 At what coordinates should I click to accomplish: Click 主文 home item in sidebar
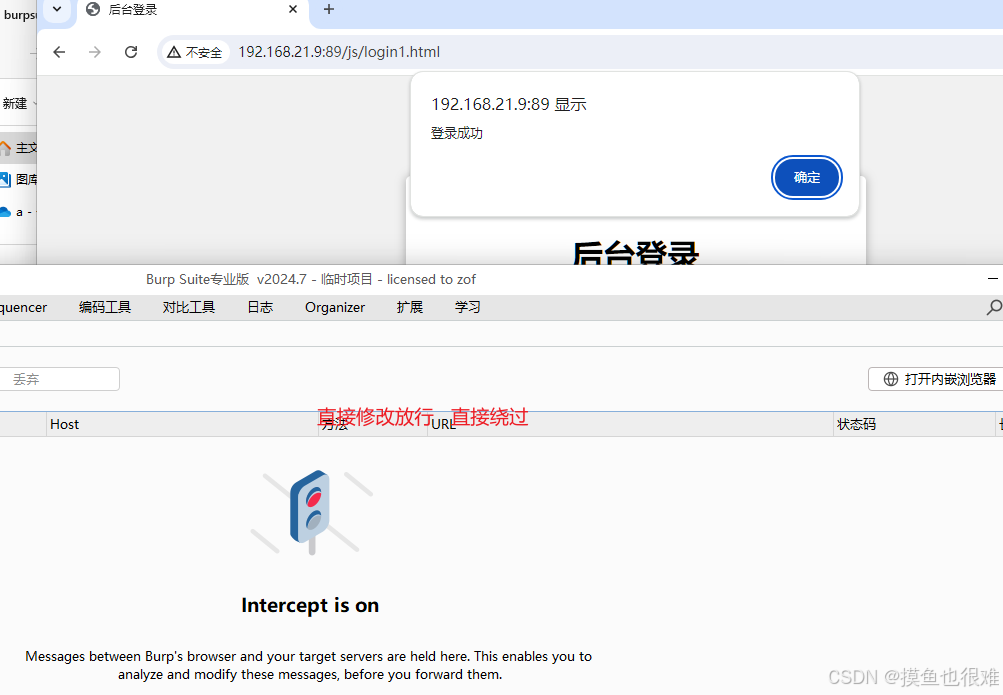point(18,148)
